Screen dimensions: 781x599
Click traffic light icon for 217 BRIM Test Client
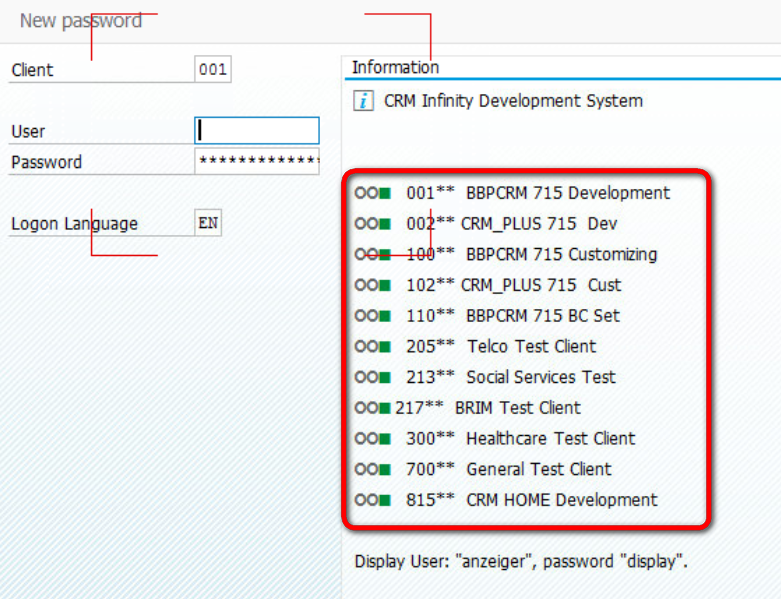click(373, 408)
